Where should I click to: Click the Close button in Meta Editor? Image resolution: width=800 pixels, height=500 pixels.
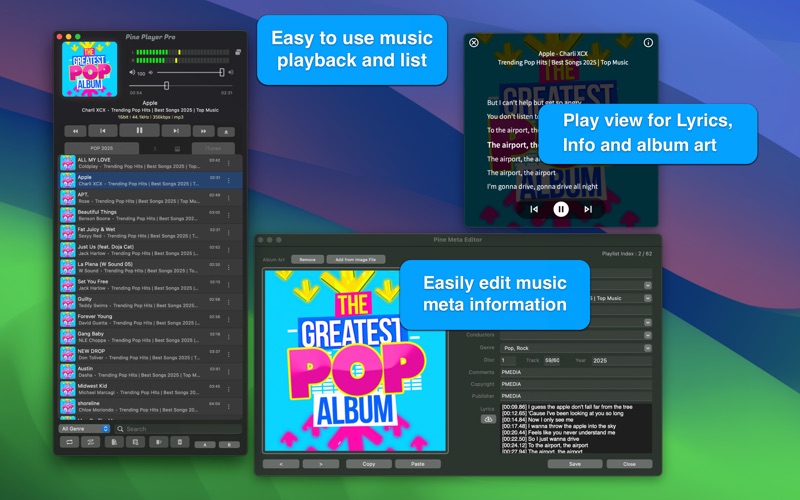tap(630, 464)
